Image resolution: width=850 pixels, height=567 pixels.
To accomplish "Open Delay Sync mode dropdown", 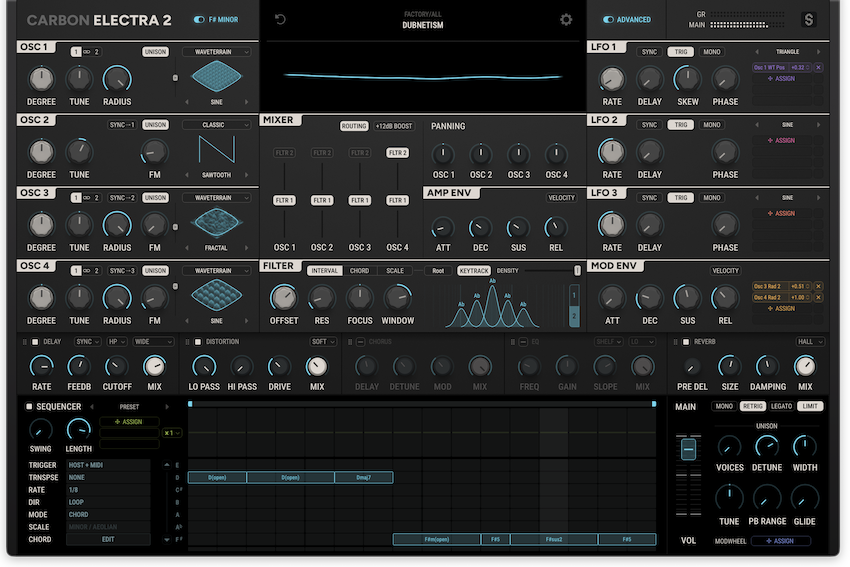I will pos(87,342).
